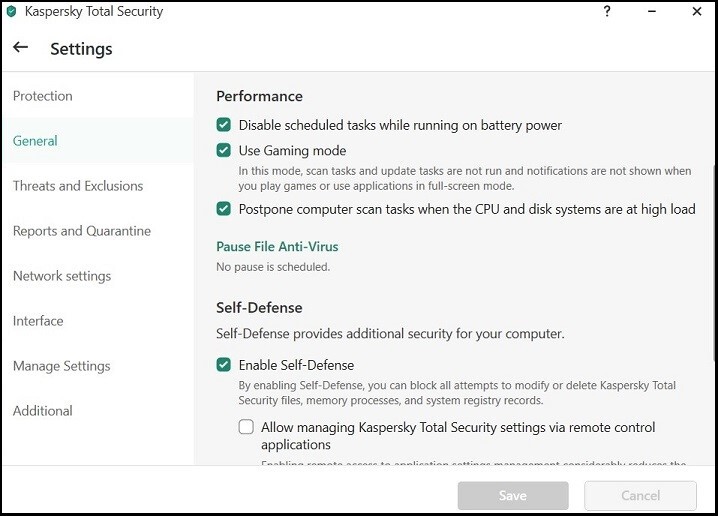Select the General settings section
The image size is (718, 516).
point(35,141)
